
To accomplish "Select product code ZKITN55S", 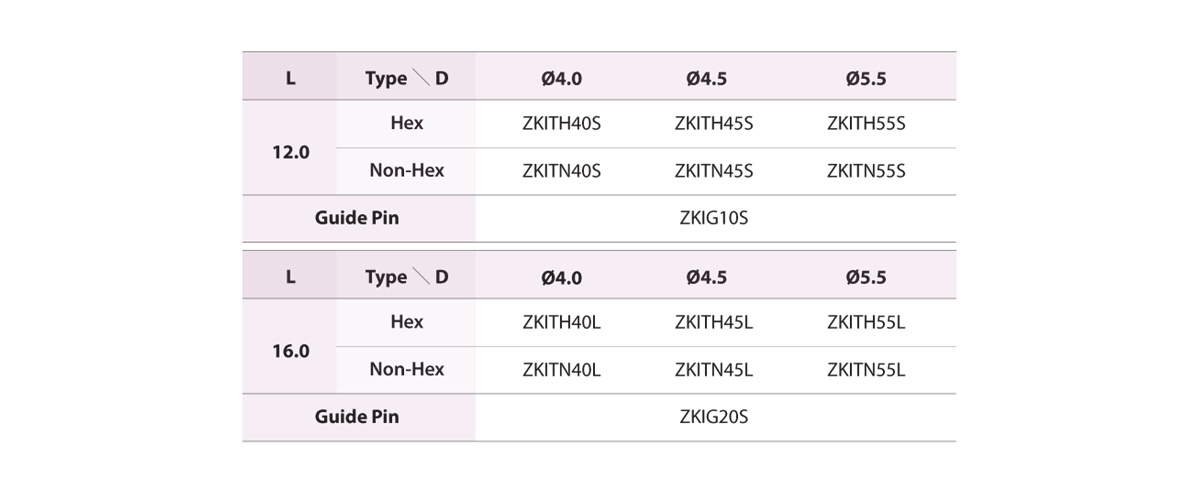I will pos(866,171).
